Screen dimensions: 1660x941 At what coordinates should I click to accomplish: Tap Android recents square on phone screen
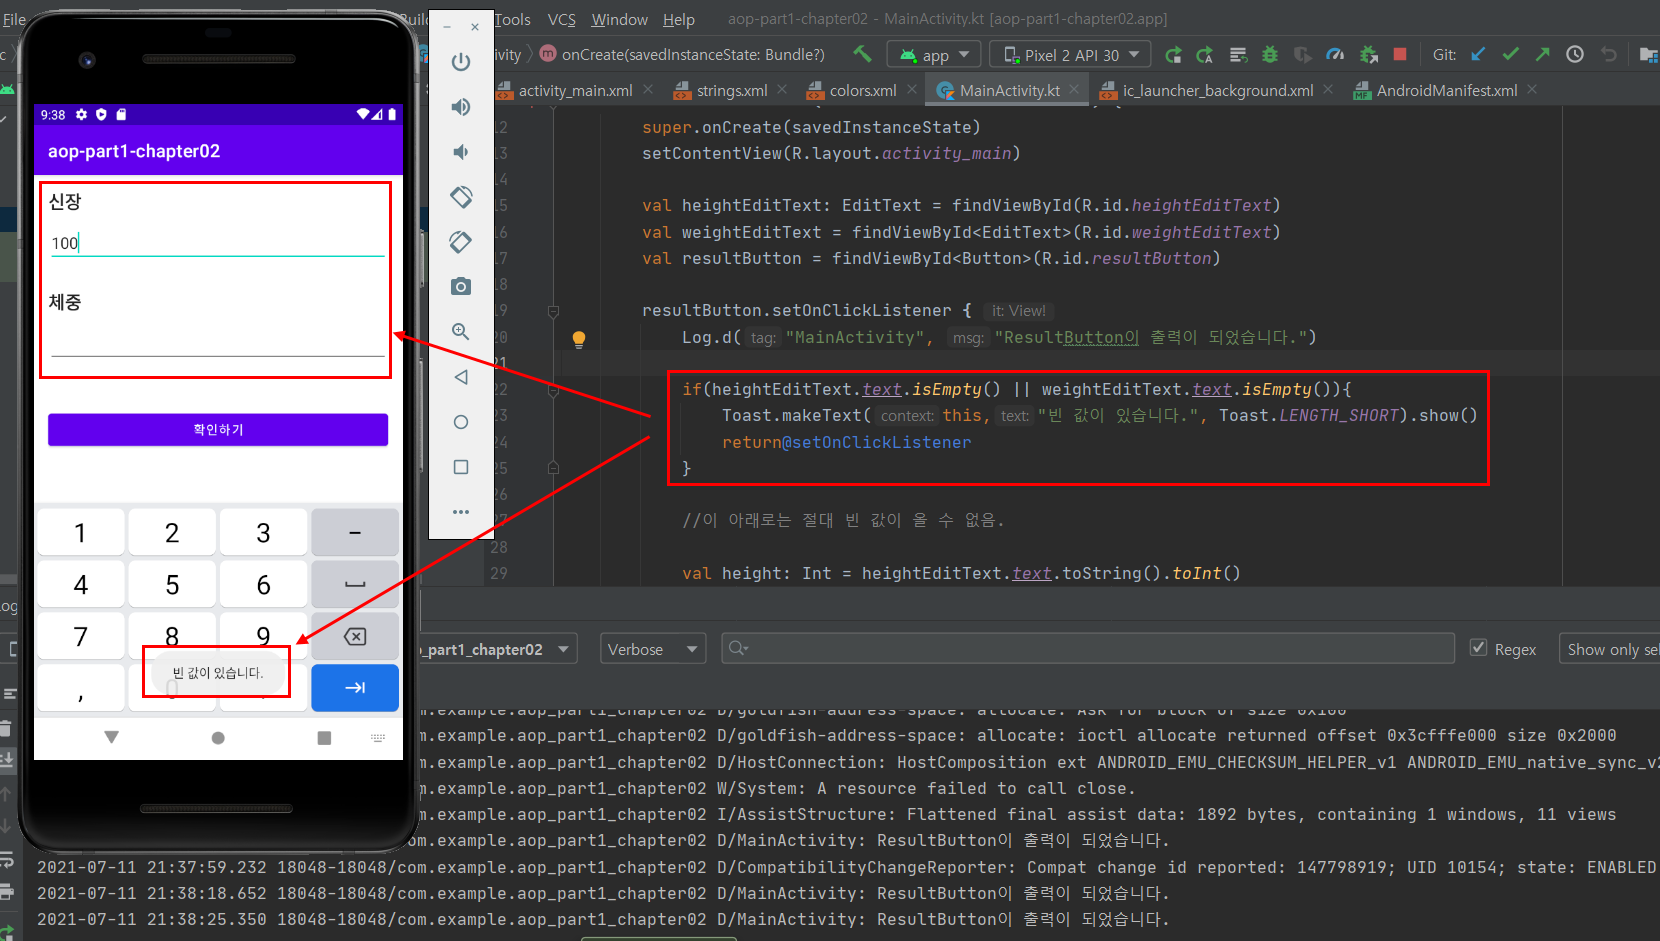point(324,738)
